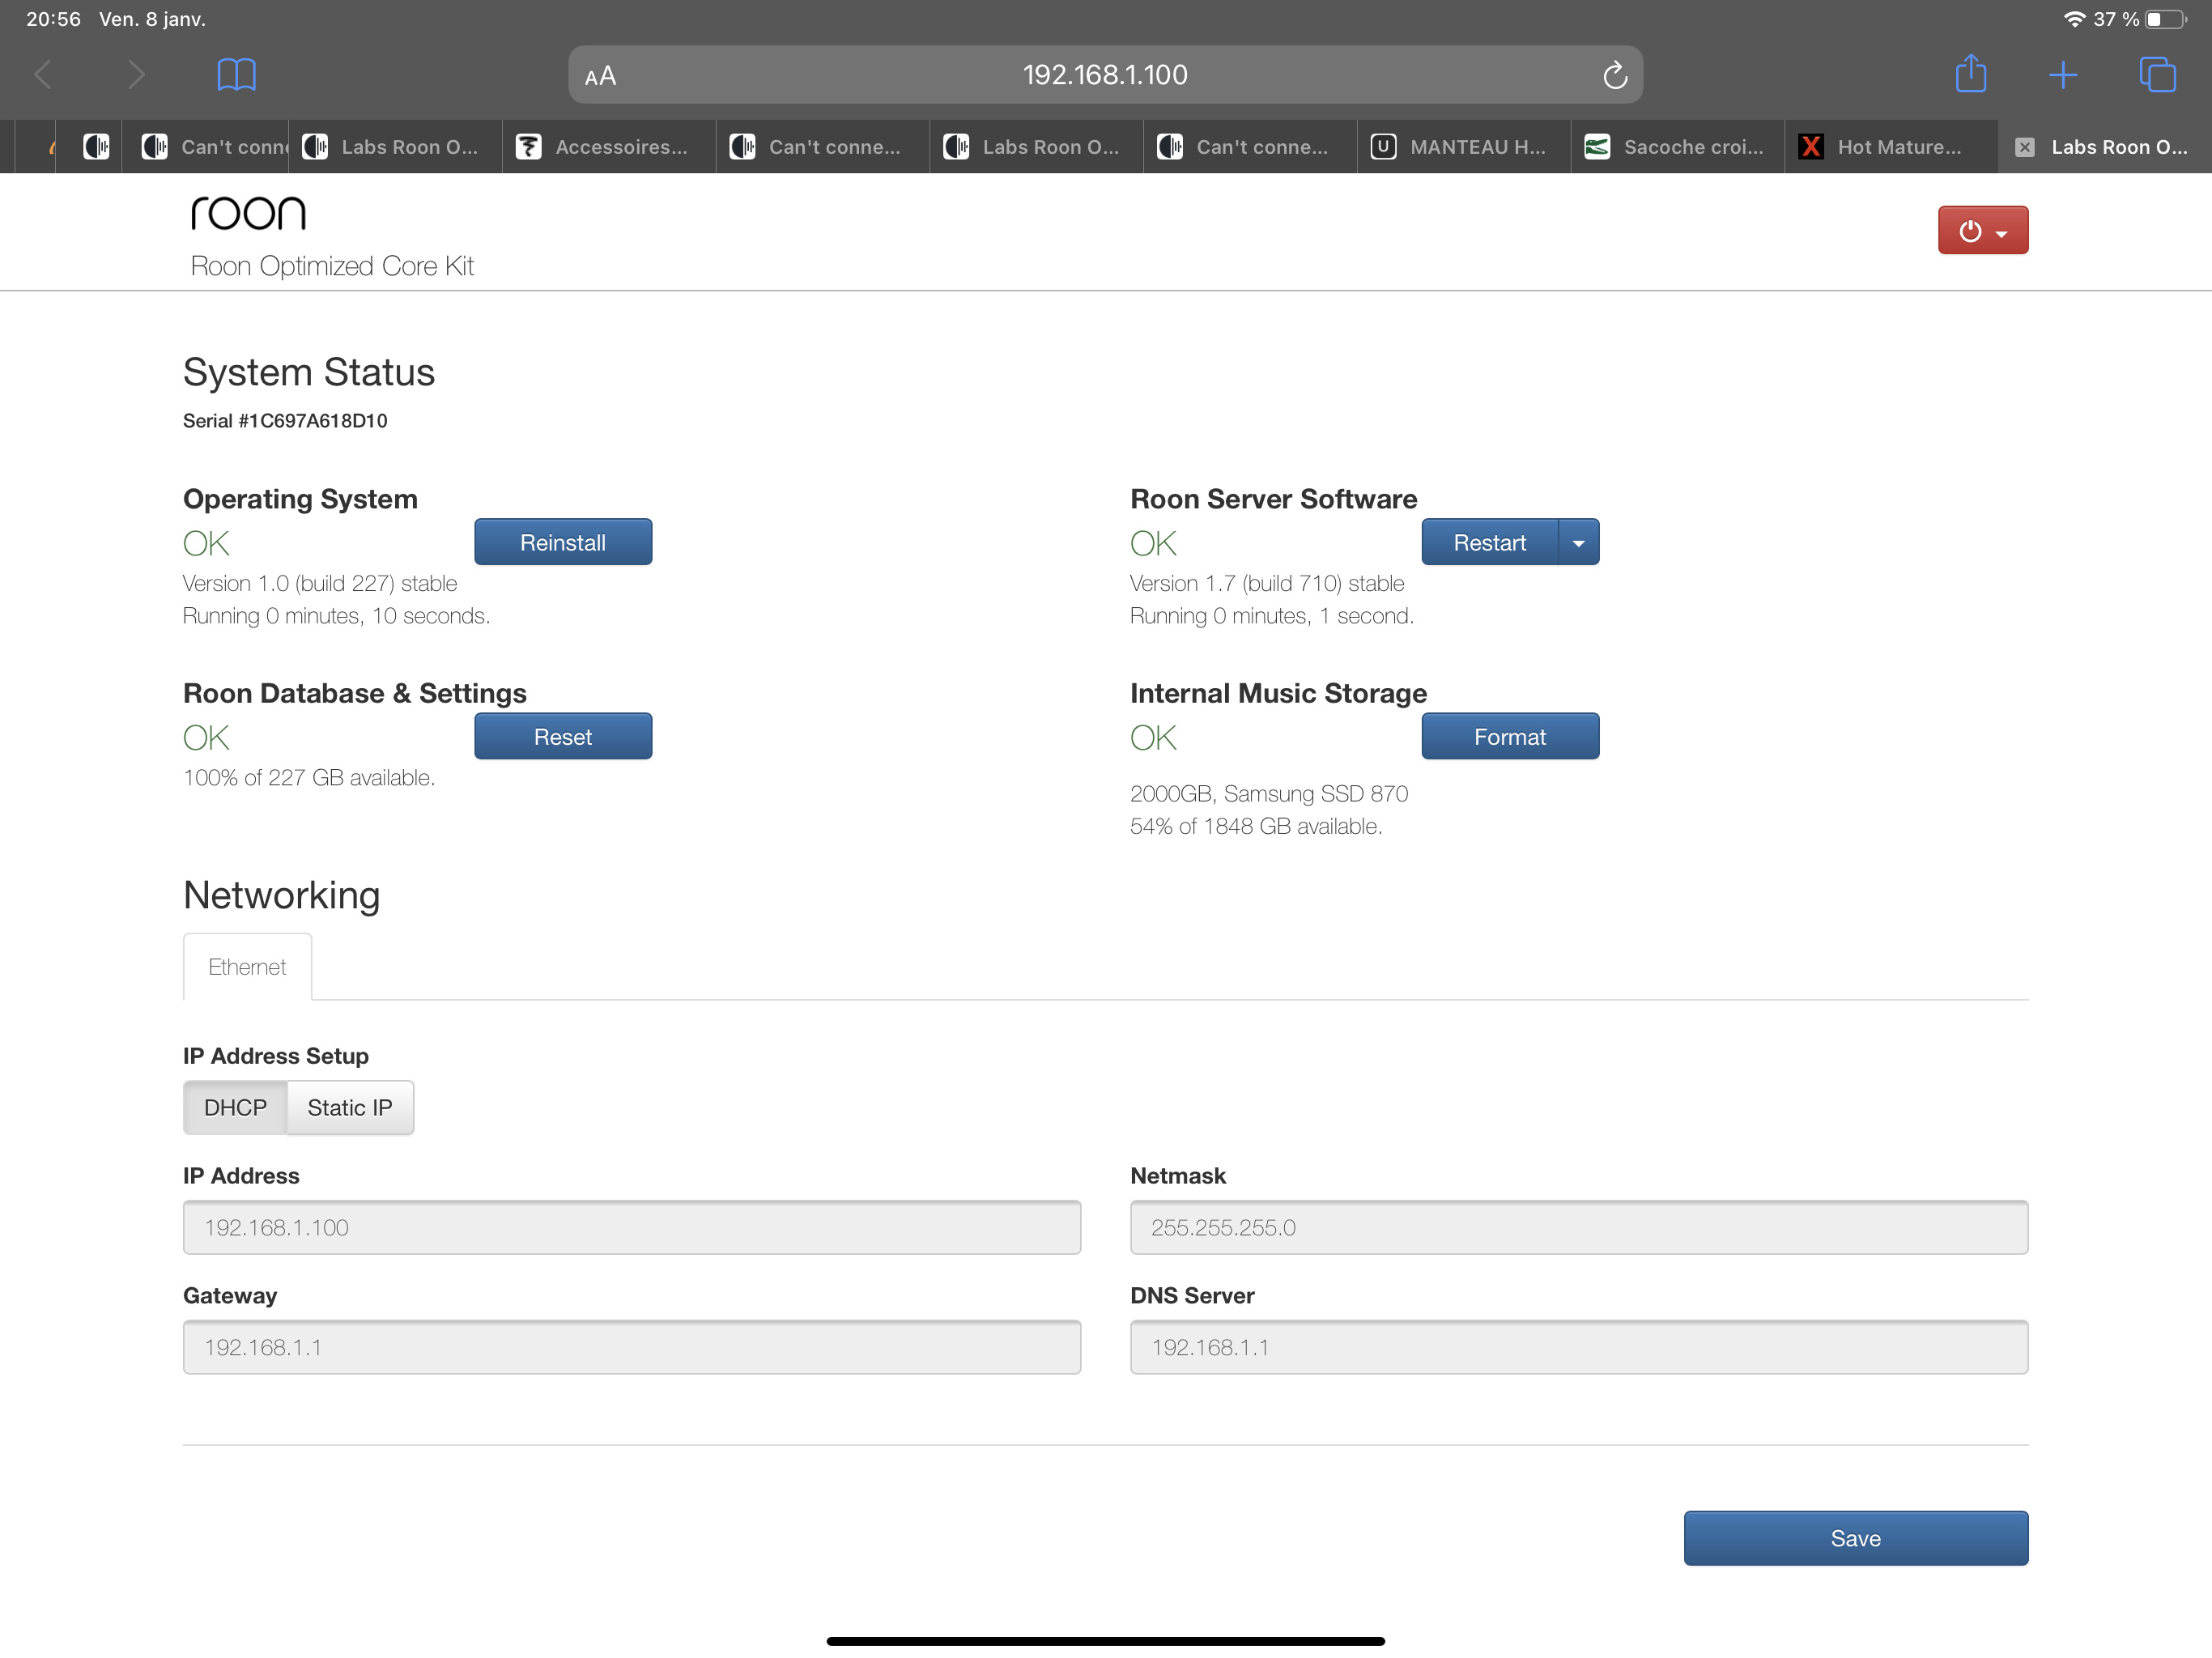The image size is (2212, 1658).
Task: Select the Can't conne... tab right of Accessoires
Action: pyautogui.click(x=823, y=147)
